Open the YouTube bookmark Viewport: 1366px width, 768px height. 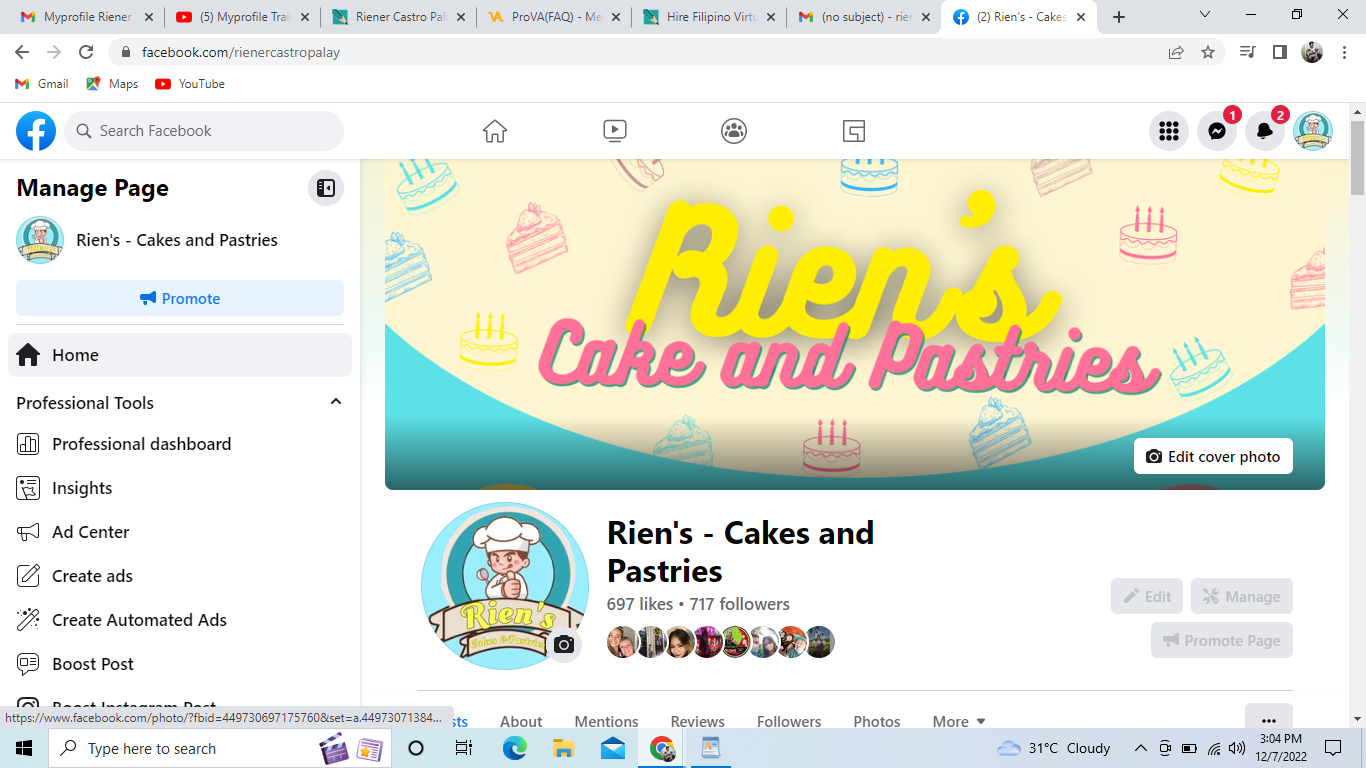pyautogui.click(x=190, y=84)
